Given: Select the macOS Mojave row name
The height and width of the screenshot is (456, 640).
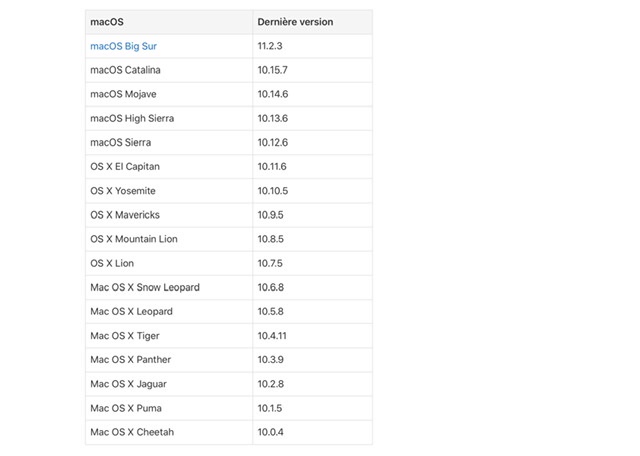Looking at the screenshot, I should [x=123, y=94].
